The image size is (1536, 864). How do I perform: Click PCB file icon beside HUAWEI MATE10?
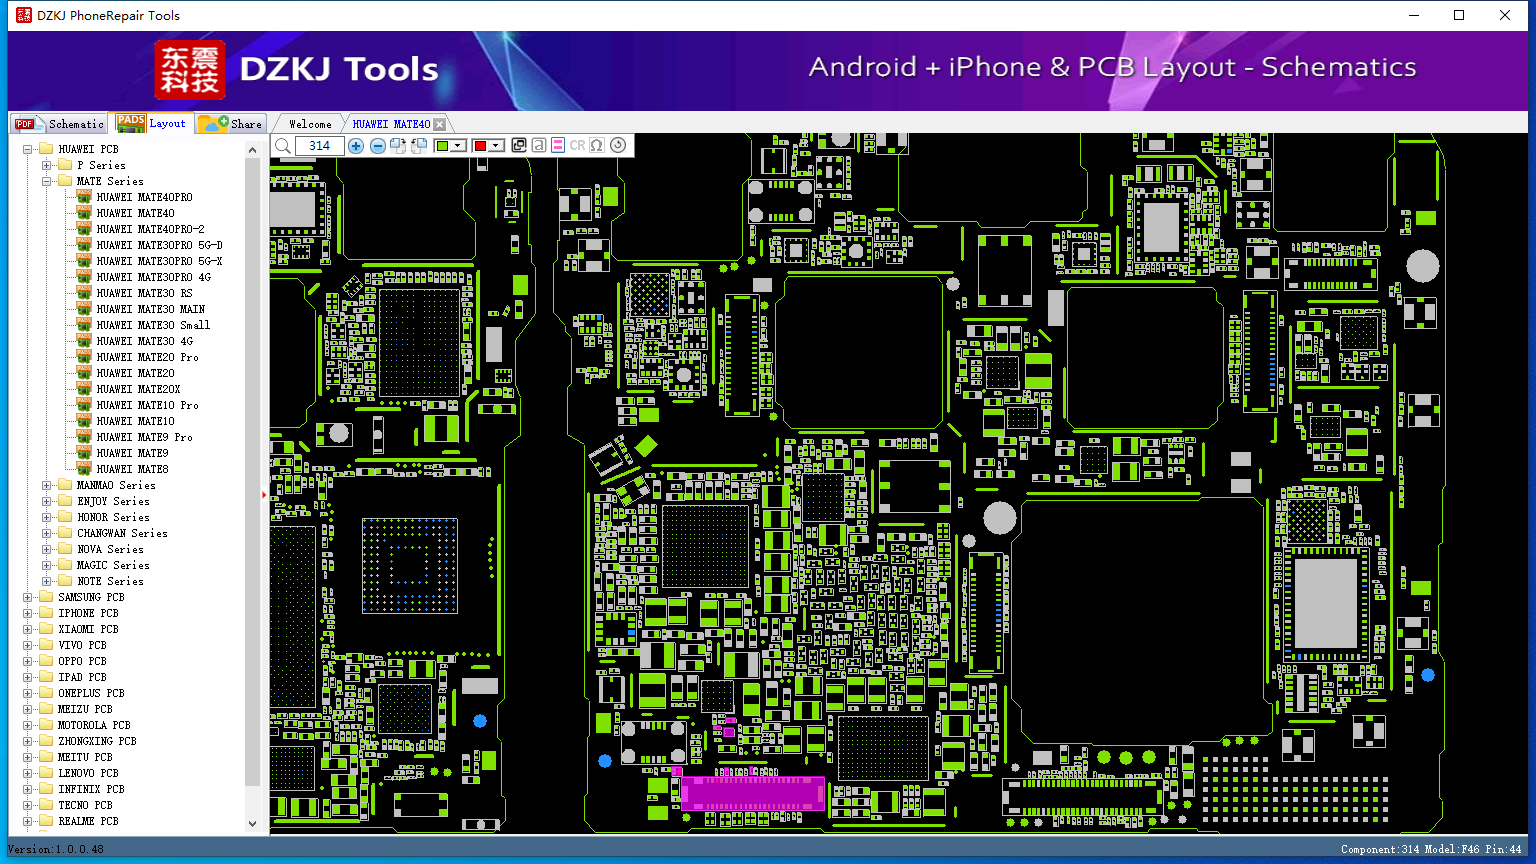point(84,421)
